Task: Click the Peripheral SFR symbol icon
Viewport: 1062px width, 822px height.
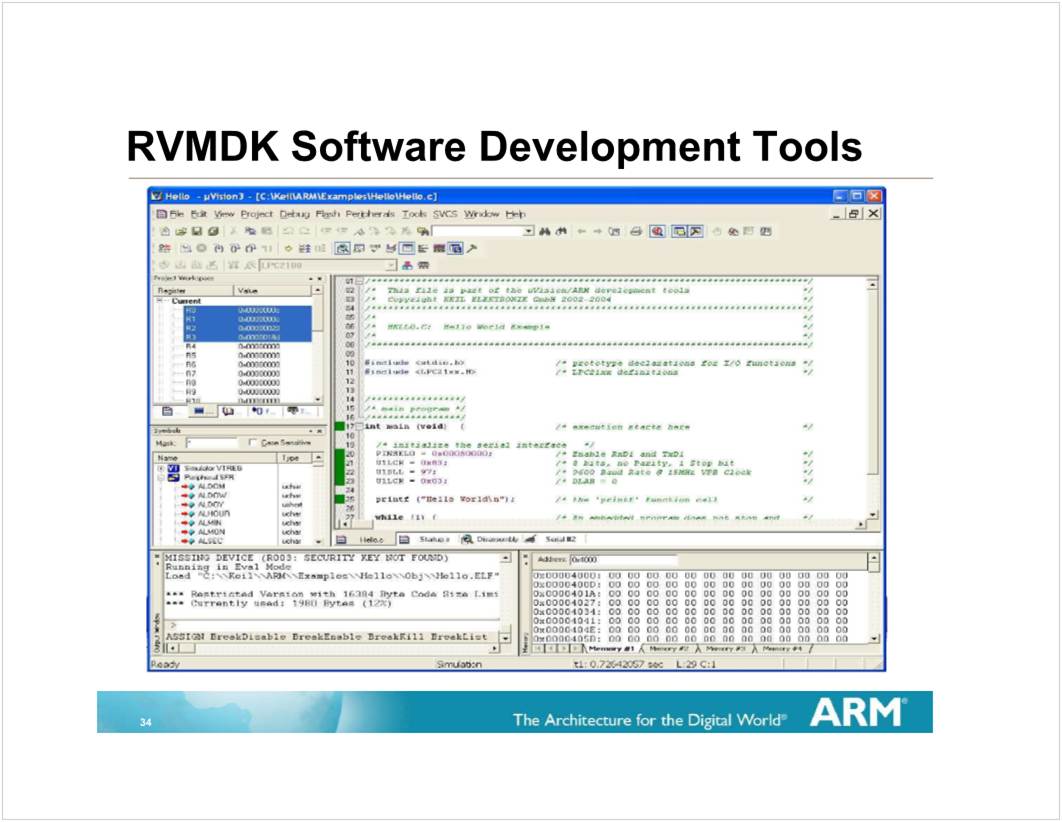Action: [173, 478]
